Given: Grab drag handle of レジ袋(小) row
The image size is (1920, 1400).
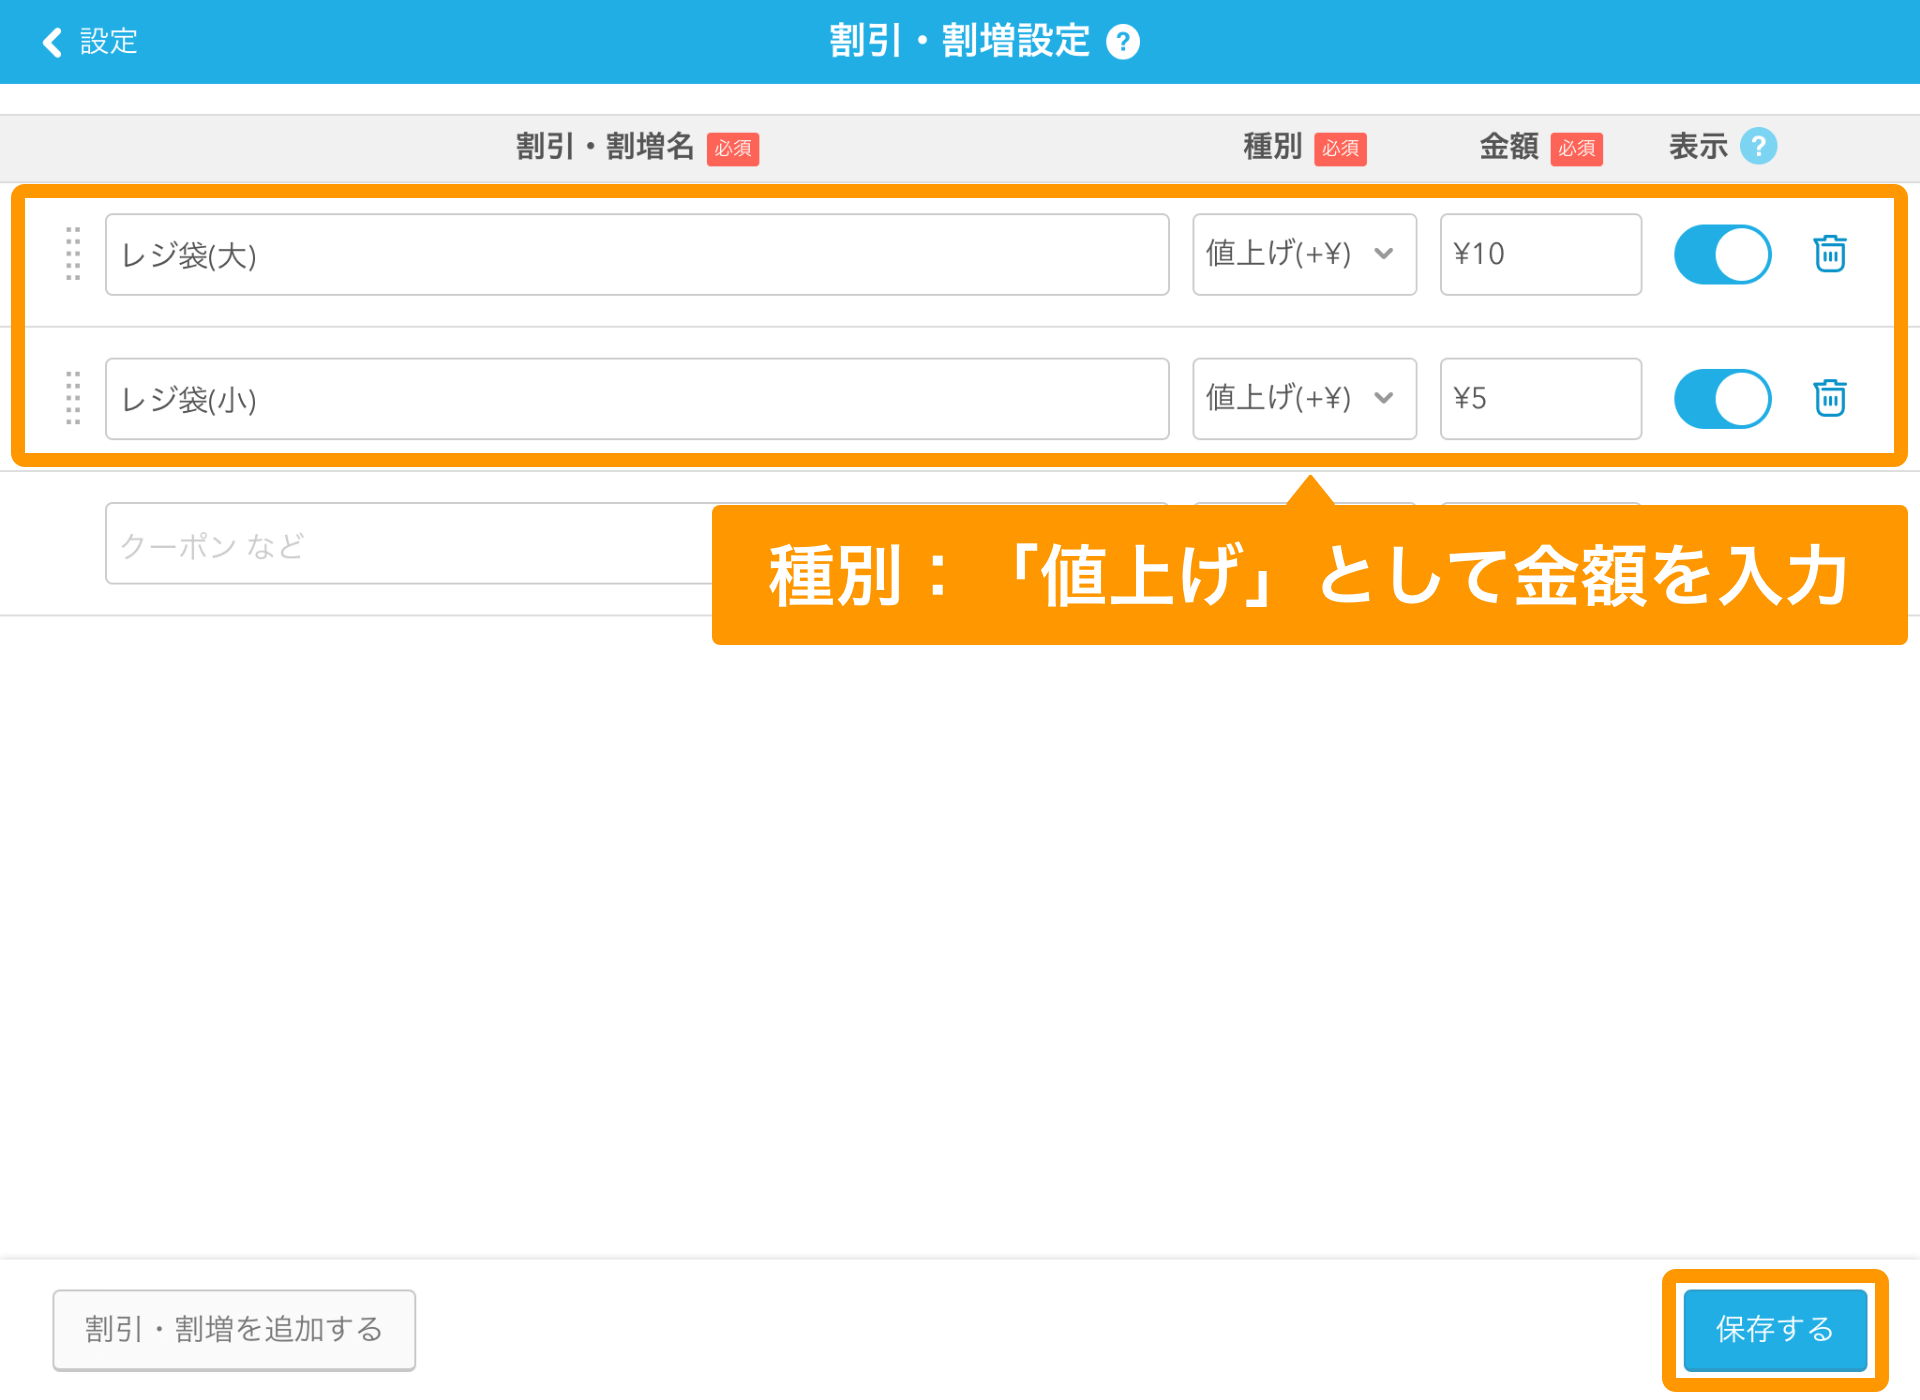Looking at the screenshot, I should (73, 398).
